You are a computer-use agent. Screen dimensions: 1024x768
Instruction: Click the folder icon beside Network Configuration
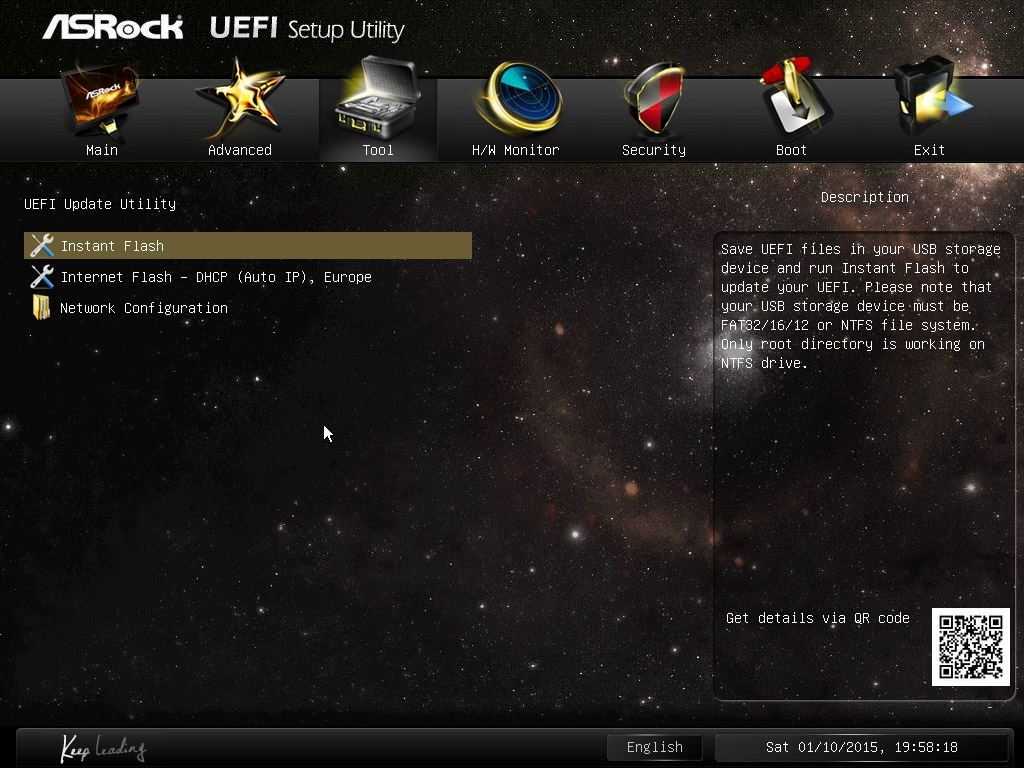(41, 308)
